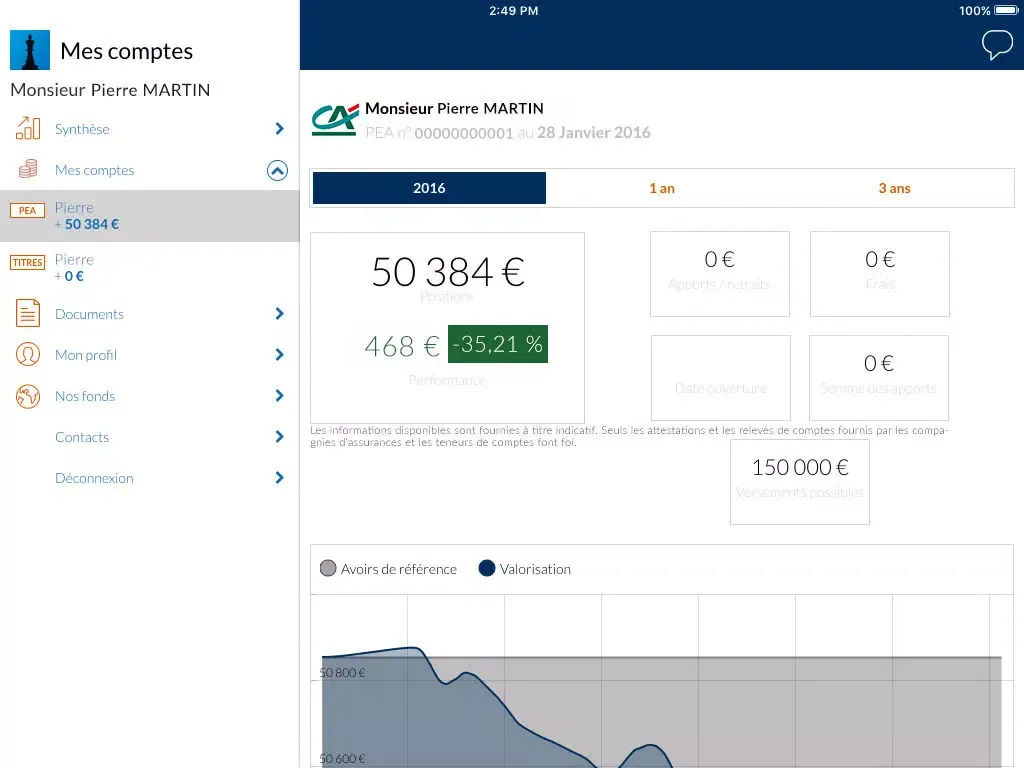Expand the Documents chevron
This screenshot has height=768, width=1024.
[280, 313]
